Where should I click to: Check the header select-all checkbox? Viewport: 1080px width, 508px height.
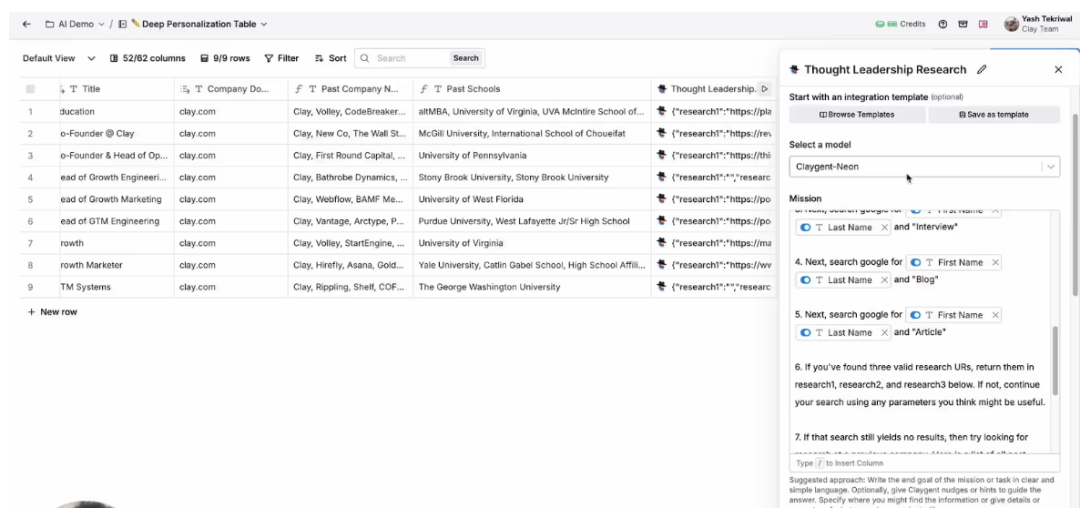click(x=30, y=89)
